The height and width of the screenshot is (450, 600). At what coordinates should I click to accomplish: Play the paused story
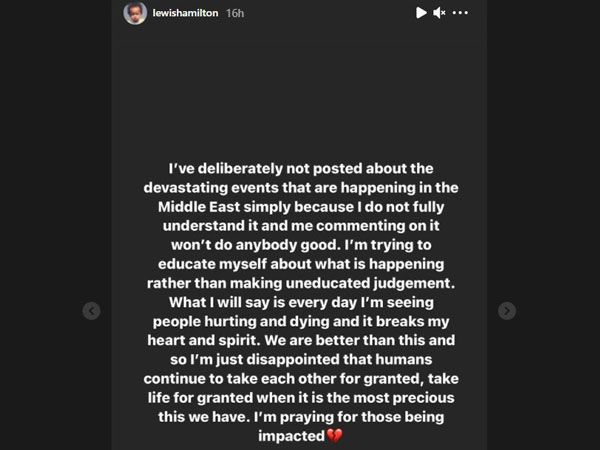[422, 13]
